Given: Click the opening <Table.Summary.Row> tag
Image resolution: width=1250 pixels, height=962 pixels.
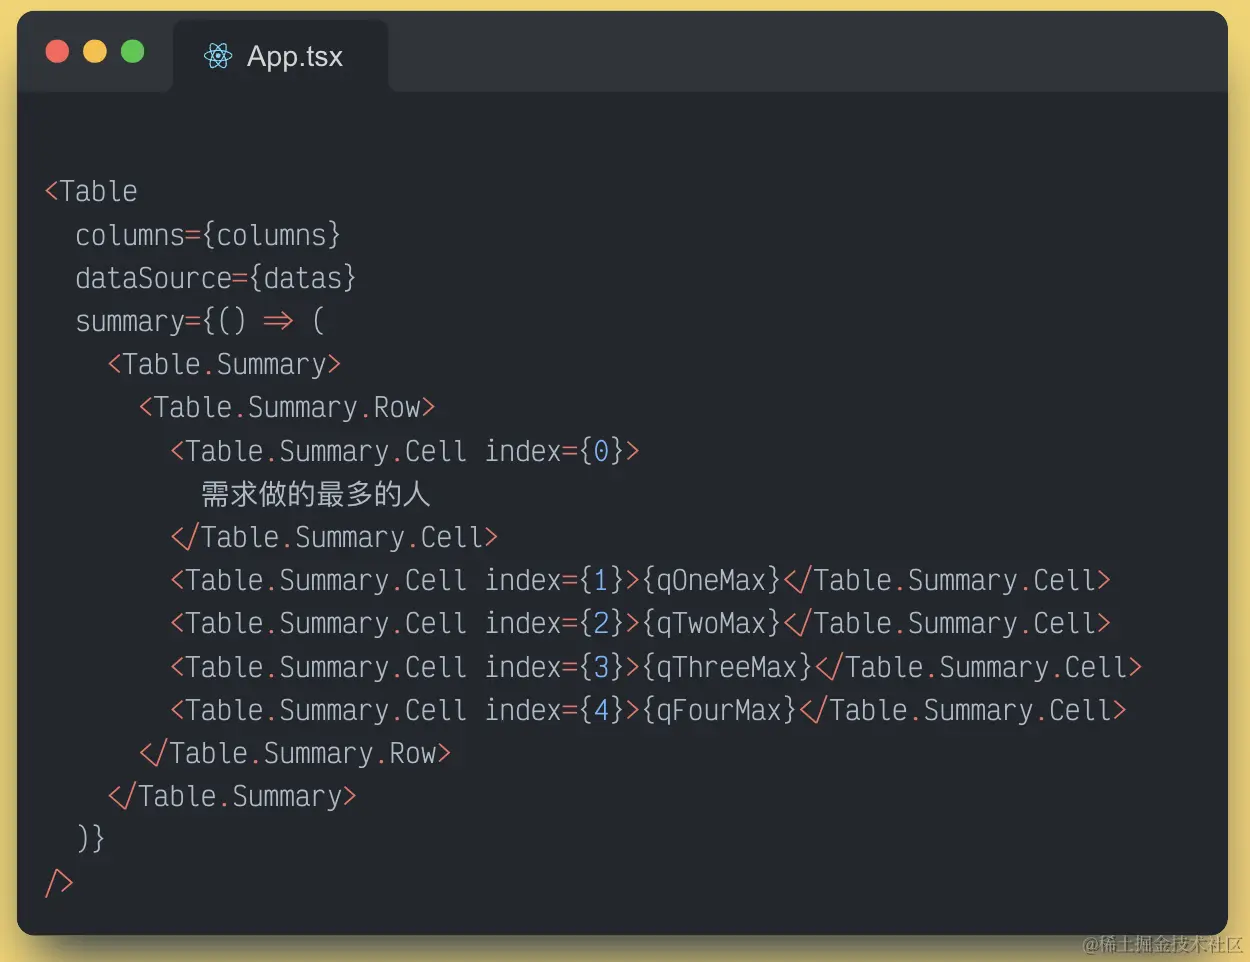Looking at the screenshot, I should pos(287,407).
